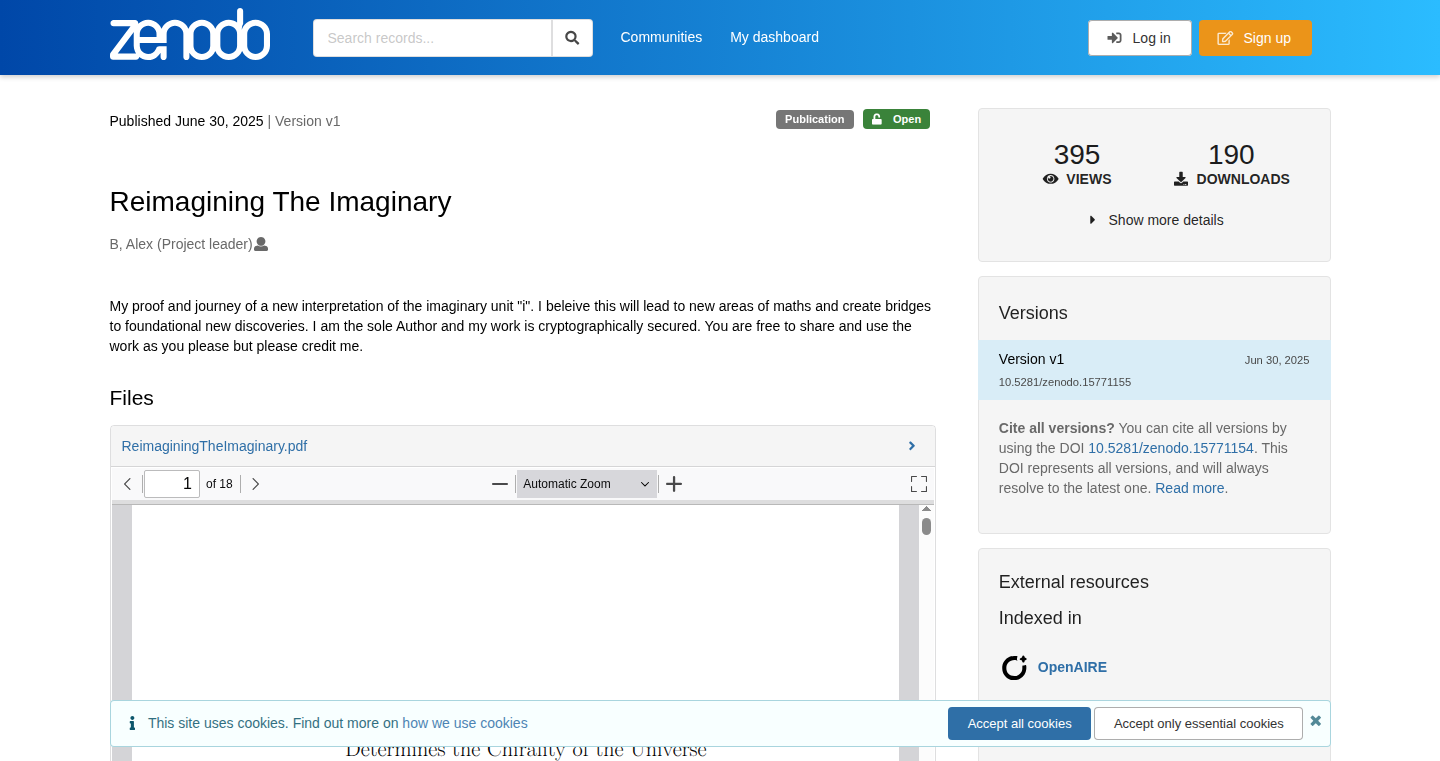
Task: Click the PDF page number field
Action: click(x=172, y=484)
